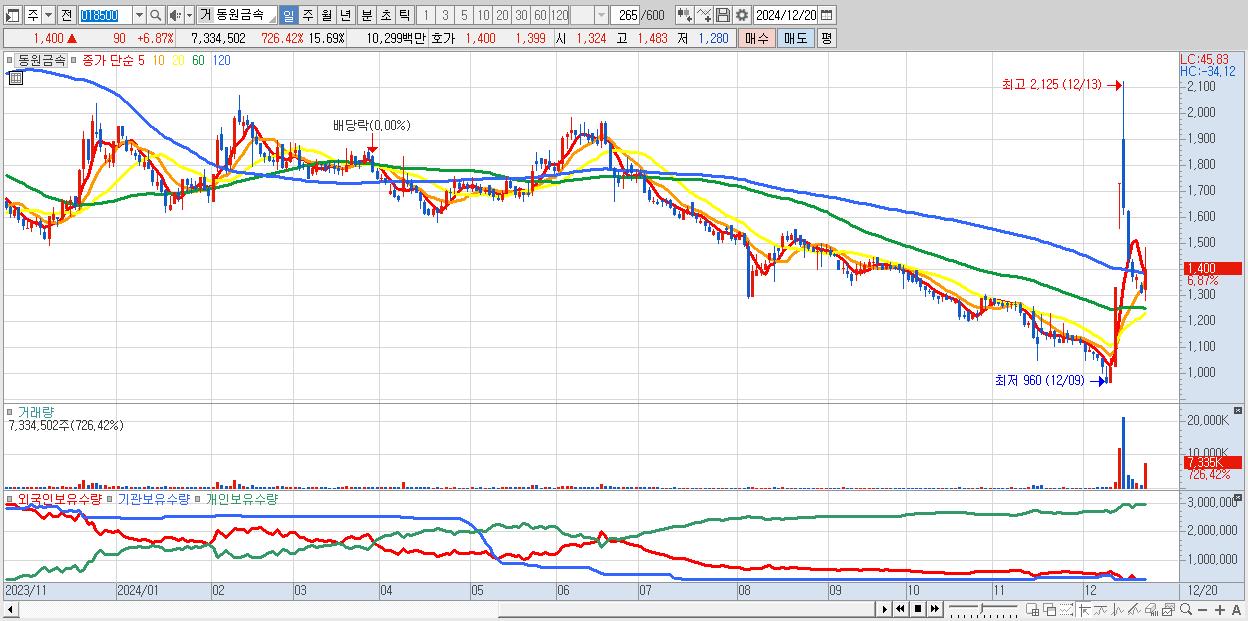Choose the 5 interval button
The width and height of the screenshot is (1248, 621).
[464, 15]
